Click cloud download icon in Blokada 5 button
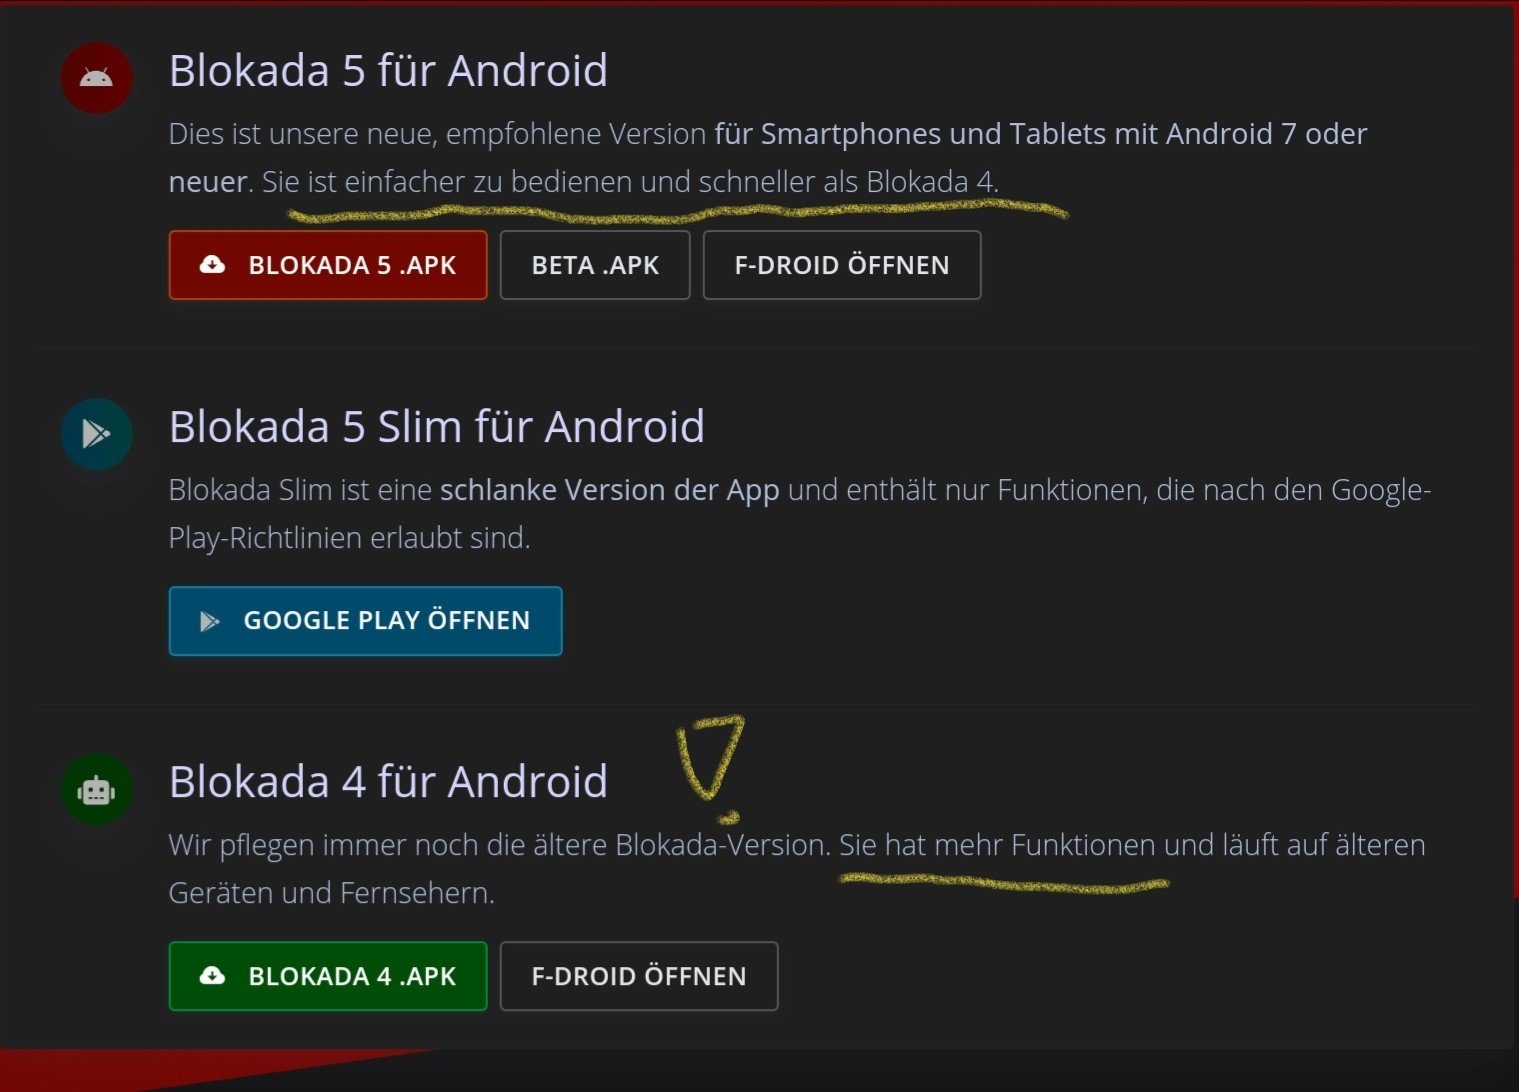 pos(212,265)
